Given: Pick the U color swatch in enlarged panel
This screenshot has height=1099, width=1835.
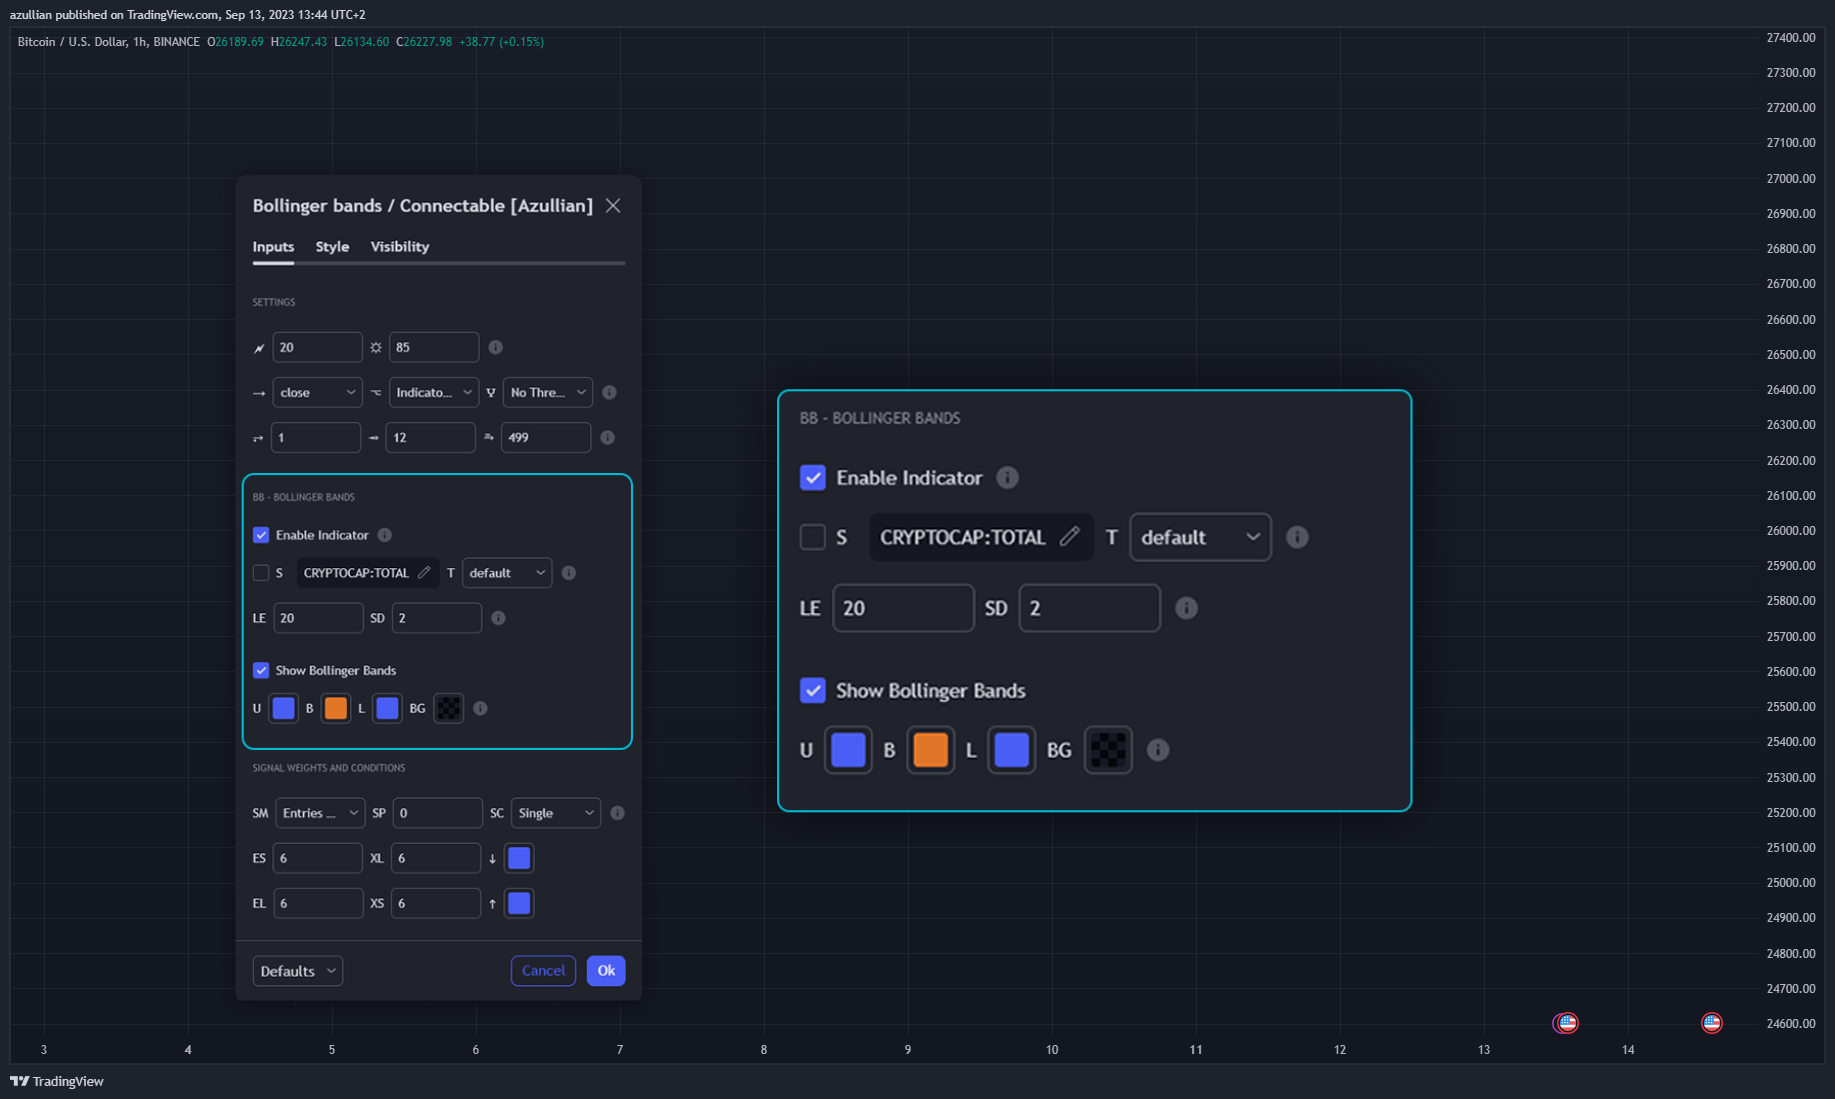Looking at the screenshot, I should tap(848, 750).
